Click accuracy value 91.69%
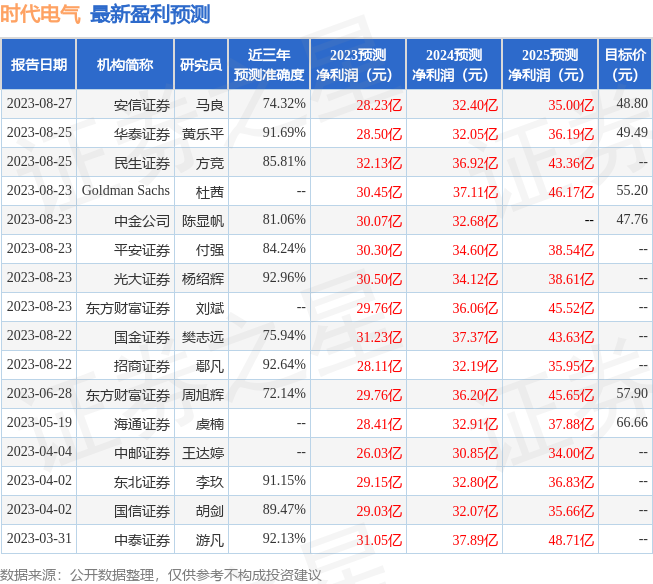 tap(284, 132)
